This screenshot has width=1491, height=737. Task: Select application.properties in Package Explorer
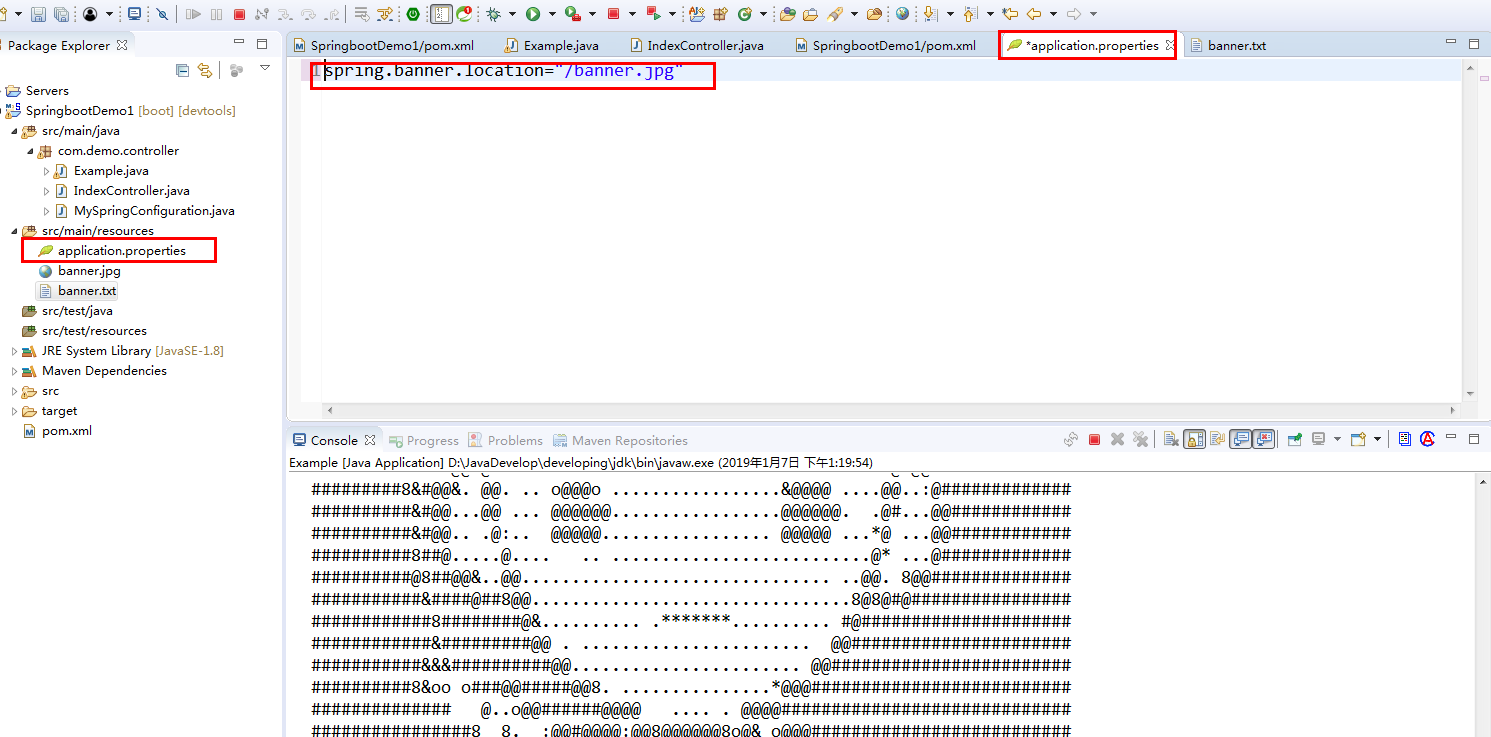(121, 251)
